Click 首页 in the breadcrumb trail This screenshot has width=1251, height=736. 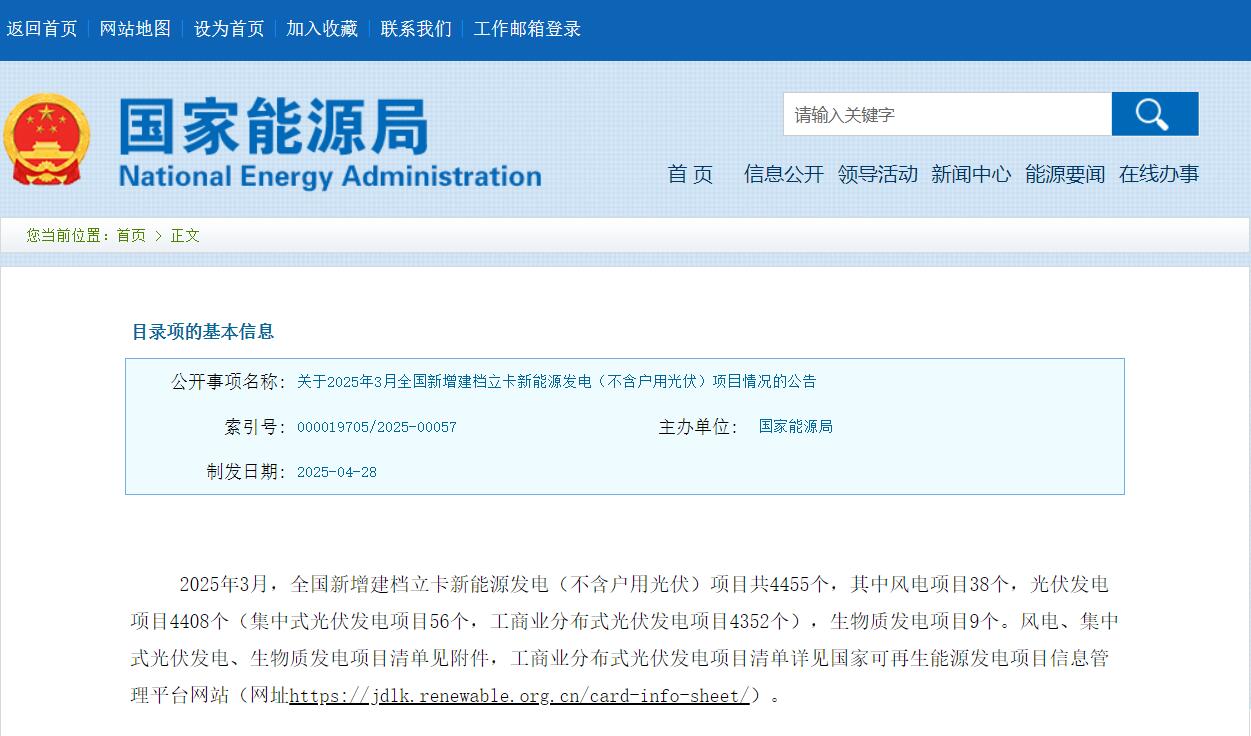point(131,235)
